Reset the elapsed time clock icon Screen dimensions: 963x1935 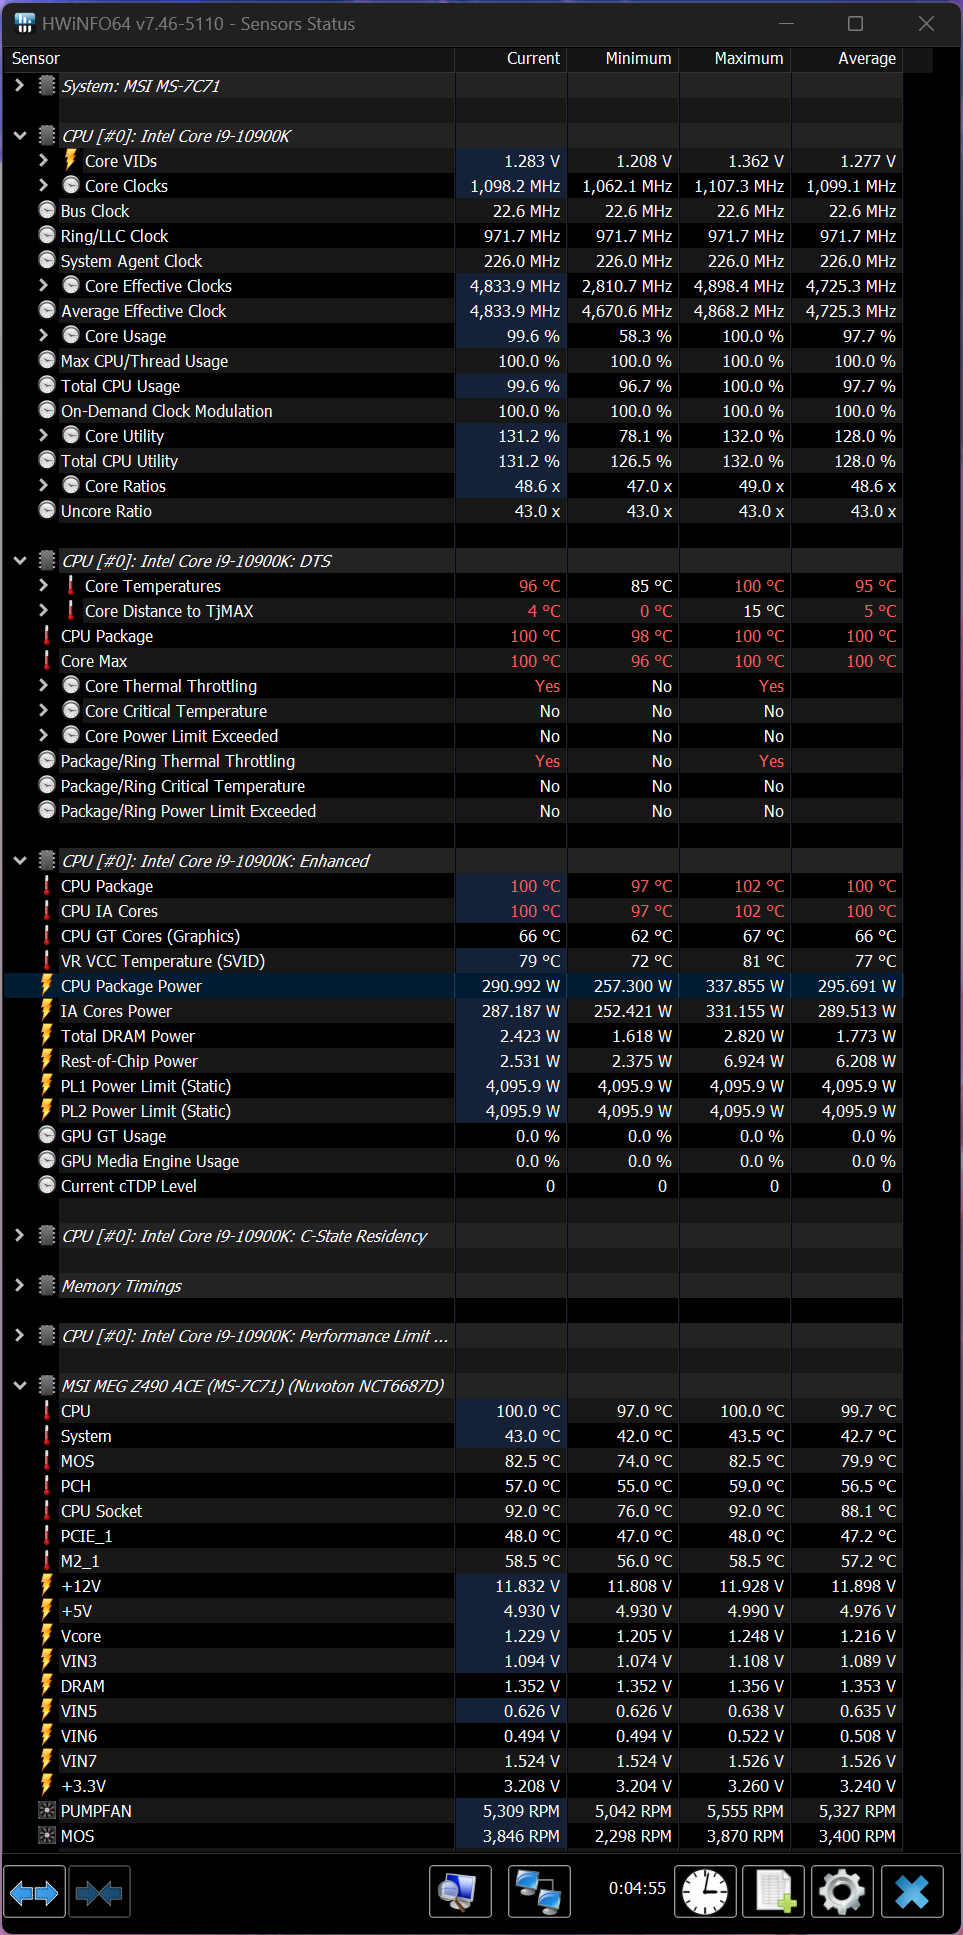coord(705,1891)
